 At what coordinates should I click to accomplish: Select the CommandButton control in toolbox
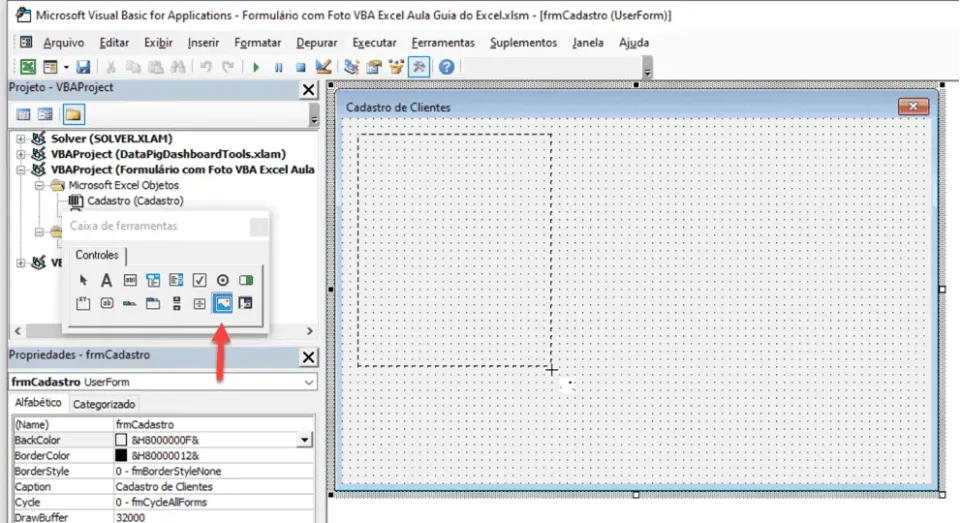coord(107,303)
